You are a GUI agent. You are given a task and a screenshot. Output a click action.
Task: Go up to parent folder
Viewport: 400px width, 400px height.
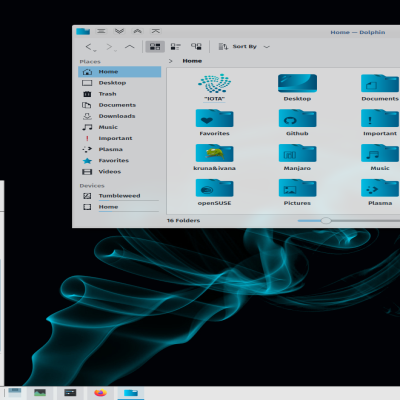(x=130, y=47)
